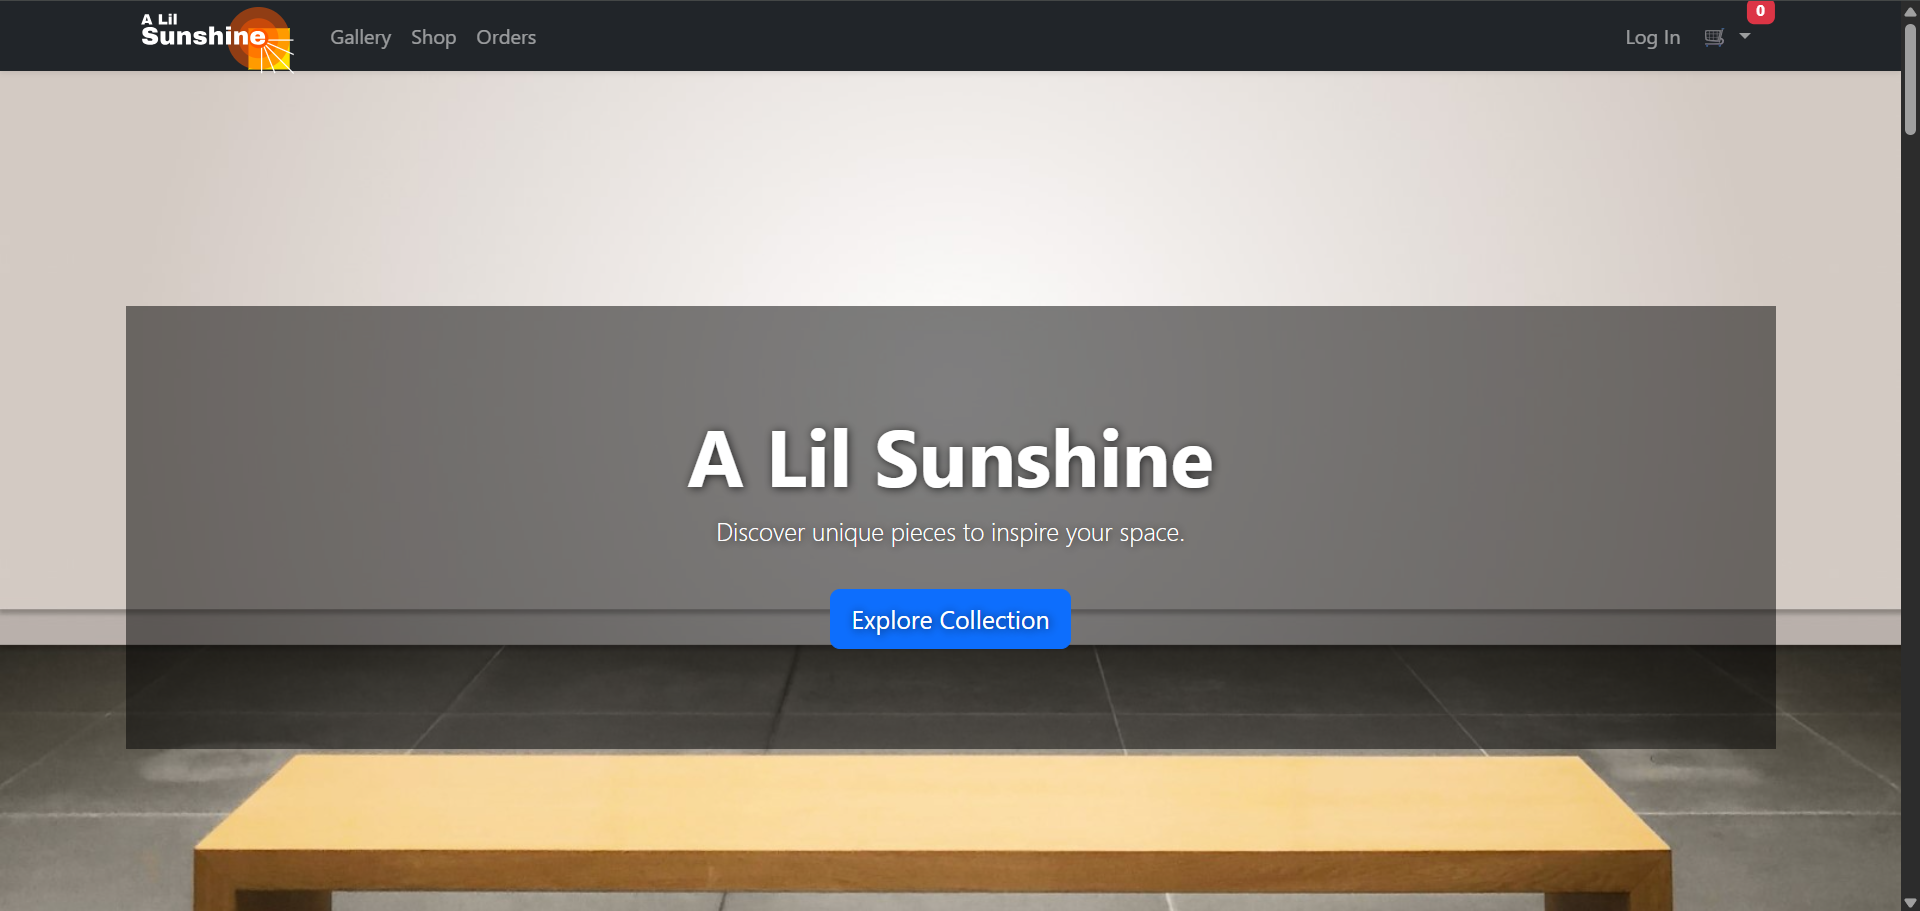Open the shopping cart icon
1920x911 pixels.
(x=1714, y=38)
